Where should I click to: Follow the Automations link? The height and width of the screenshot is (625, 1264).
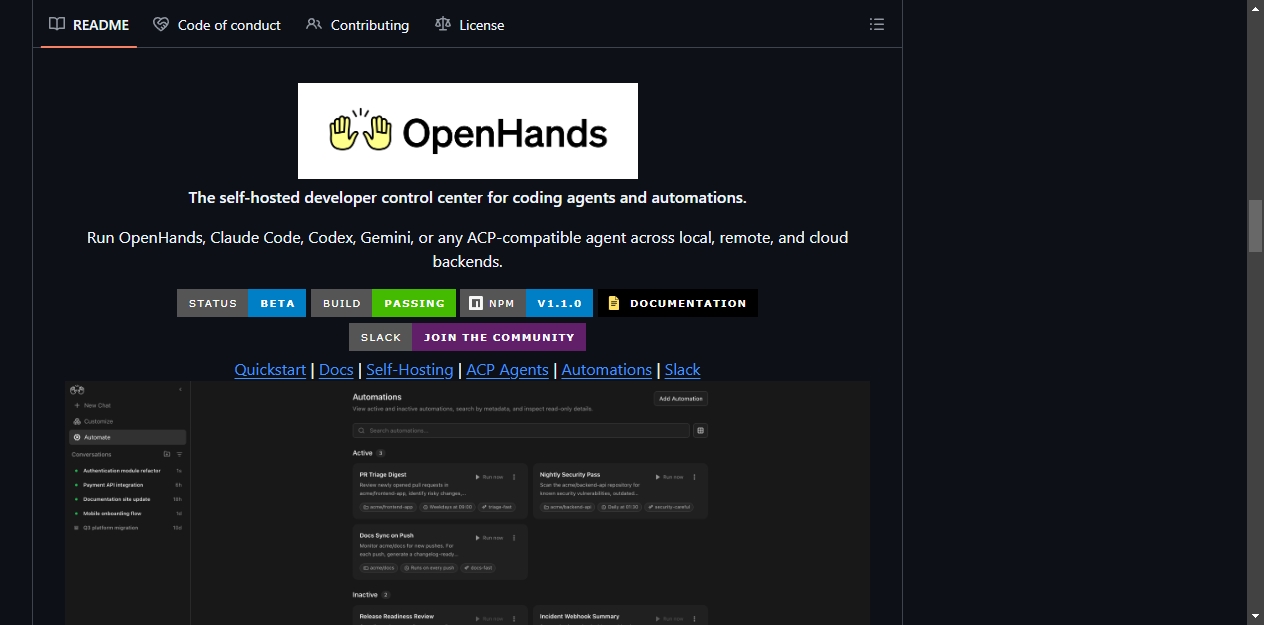(x=606, y=369)
